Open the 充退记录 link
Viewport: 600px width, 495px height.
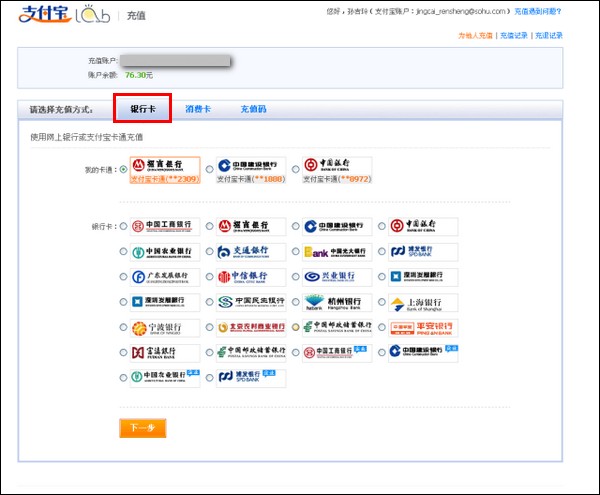[x=549, y=36]
